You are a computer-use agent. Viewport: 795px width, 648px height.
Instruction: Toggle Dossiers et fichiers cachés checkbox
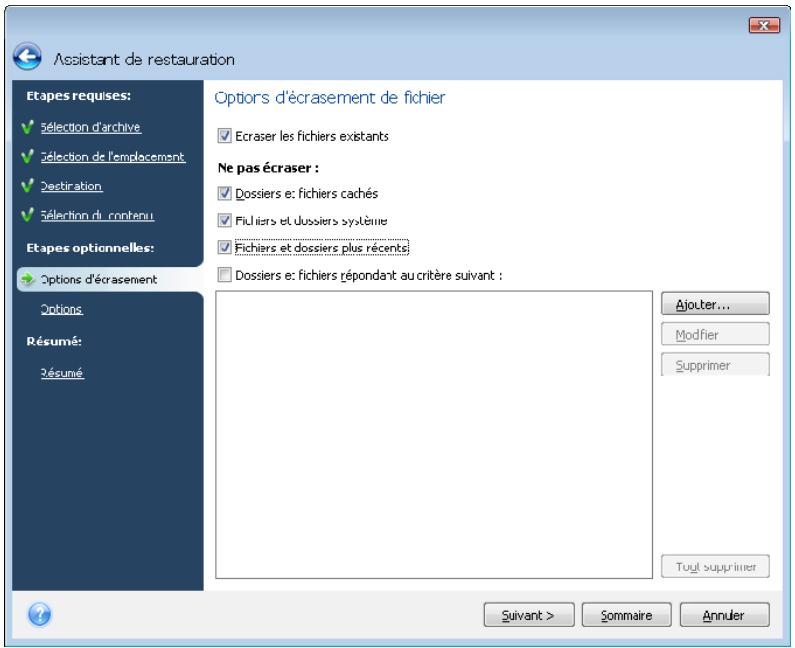(x=224, y=193)
